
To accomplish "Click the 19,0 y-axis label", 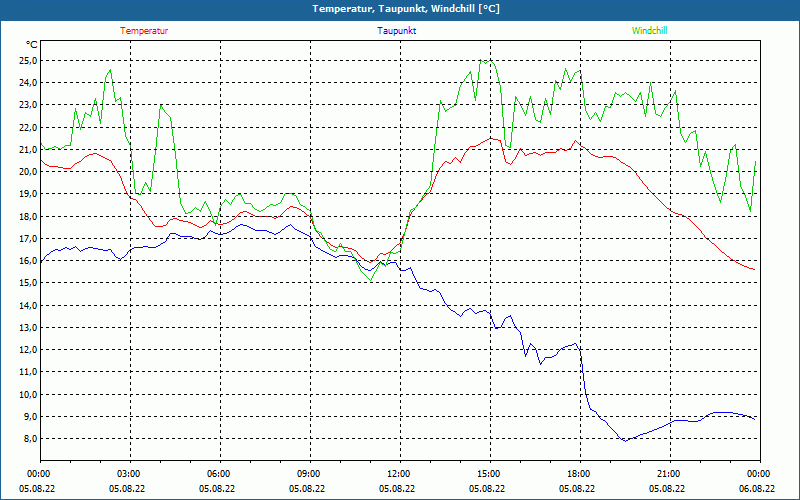I will point(29,194).
